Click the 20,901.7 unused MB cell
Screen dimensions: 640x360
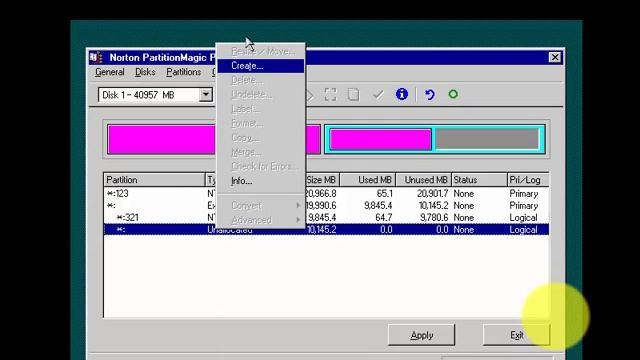pos(432,193)
